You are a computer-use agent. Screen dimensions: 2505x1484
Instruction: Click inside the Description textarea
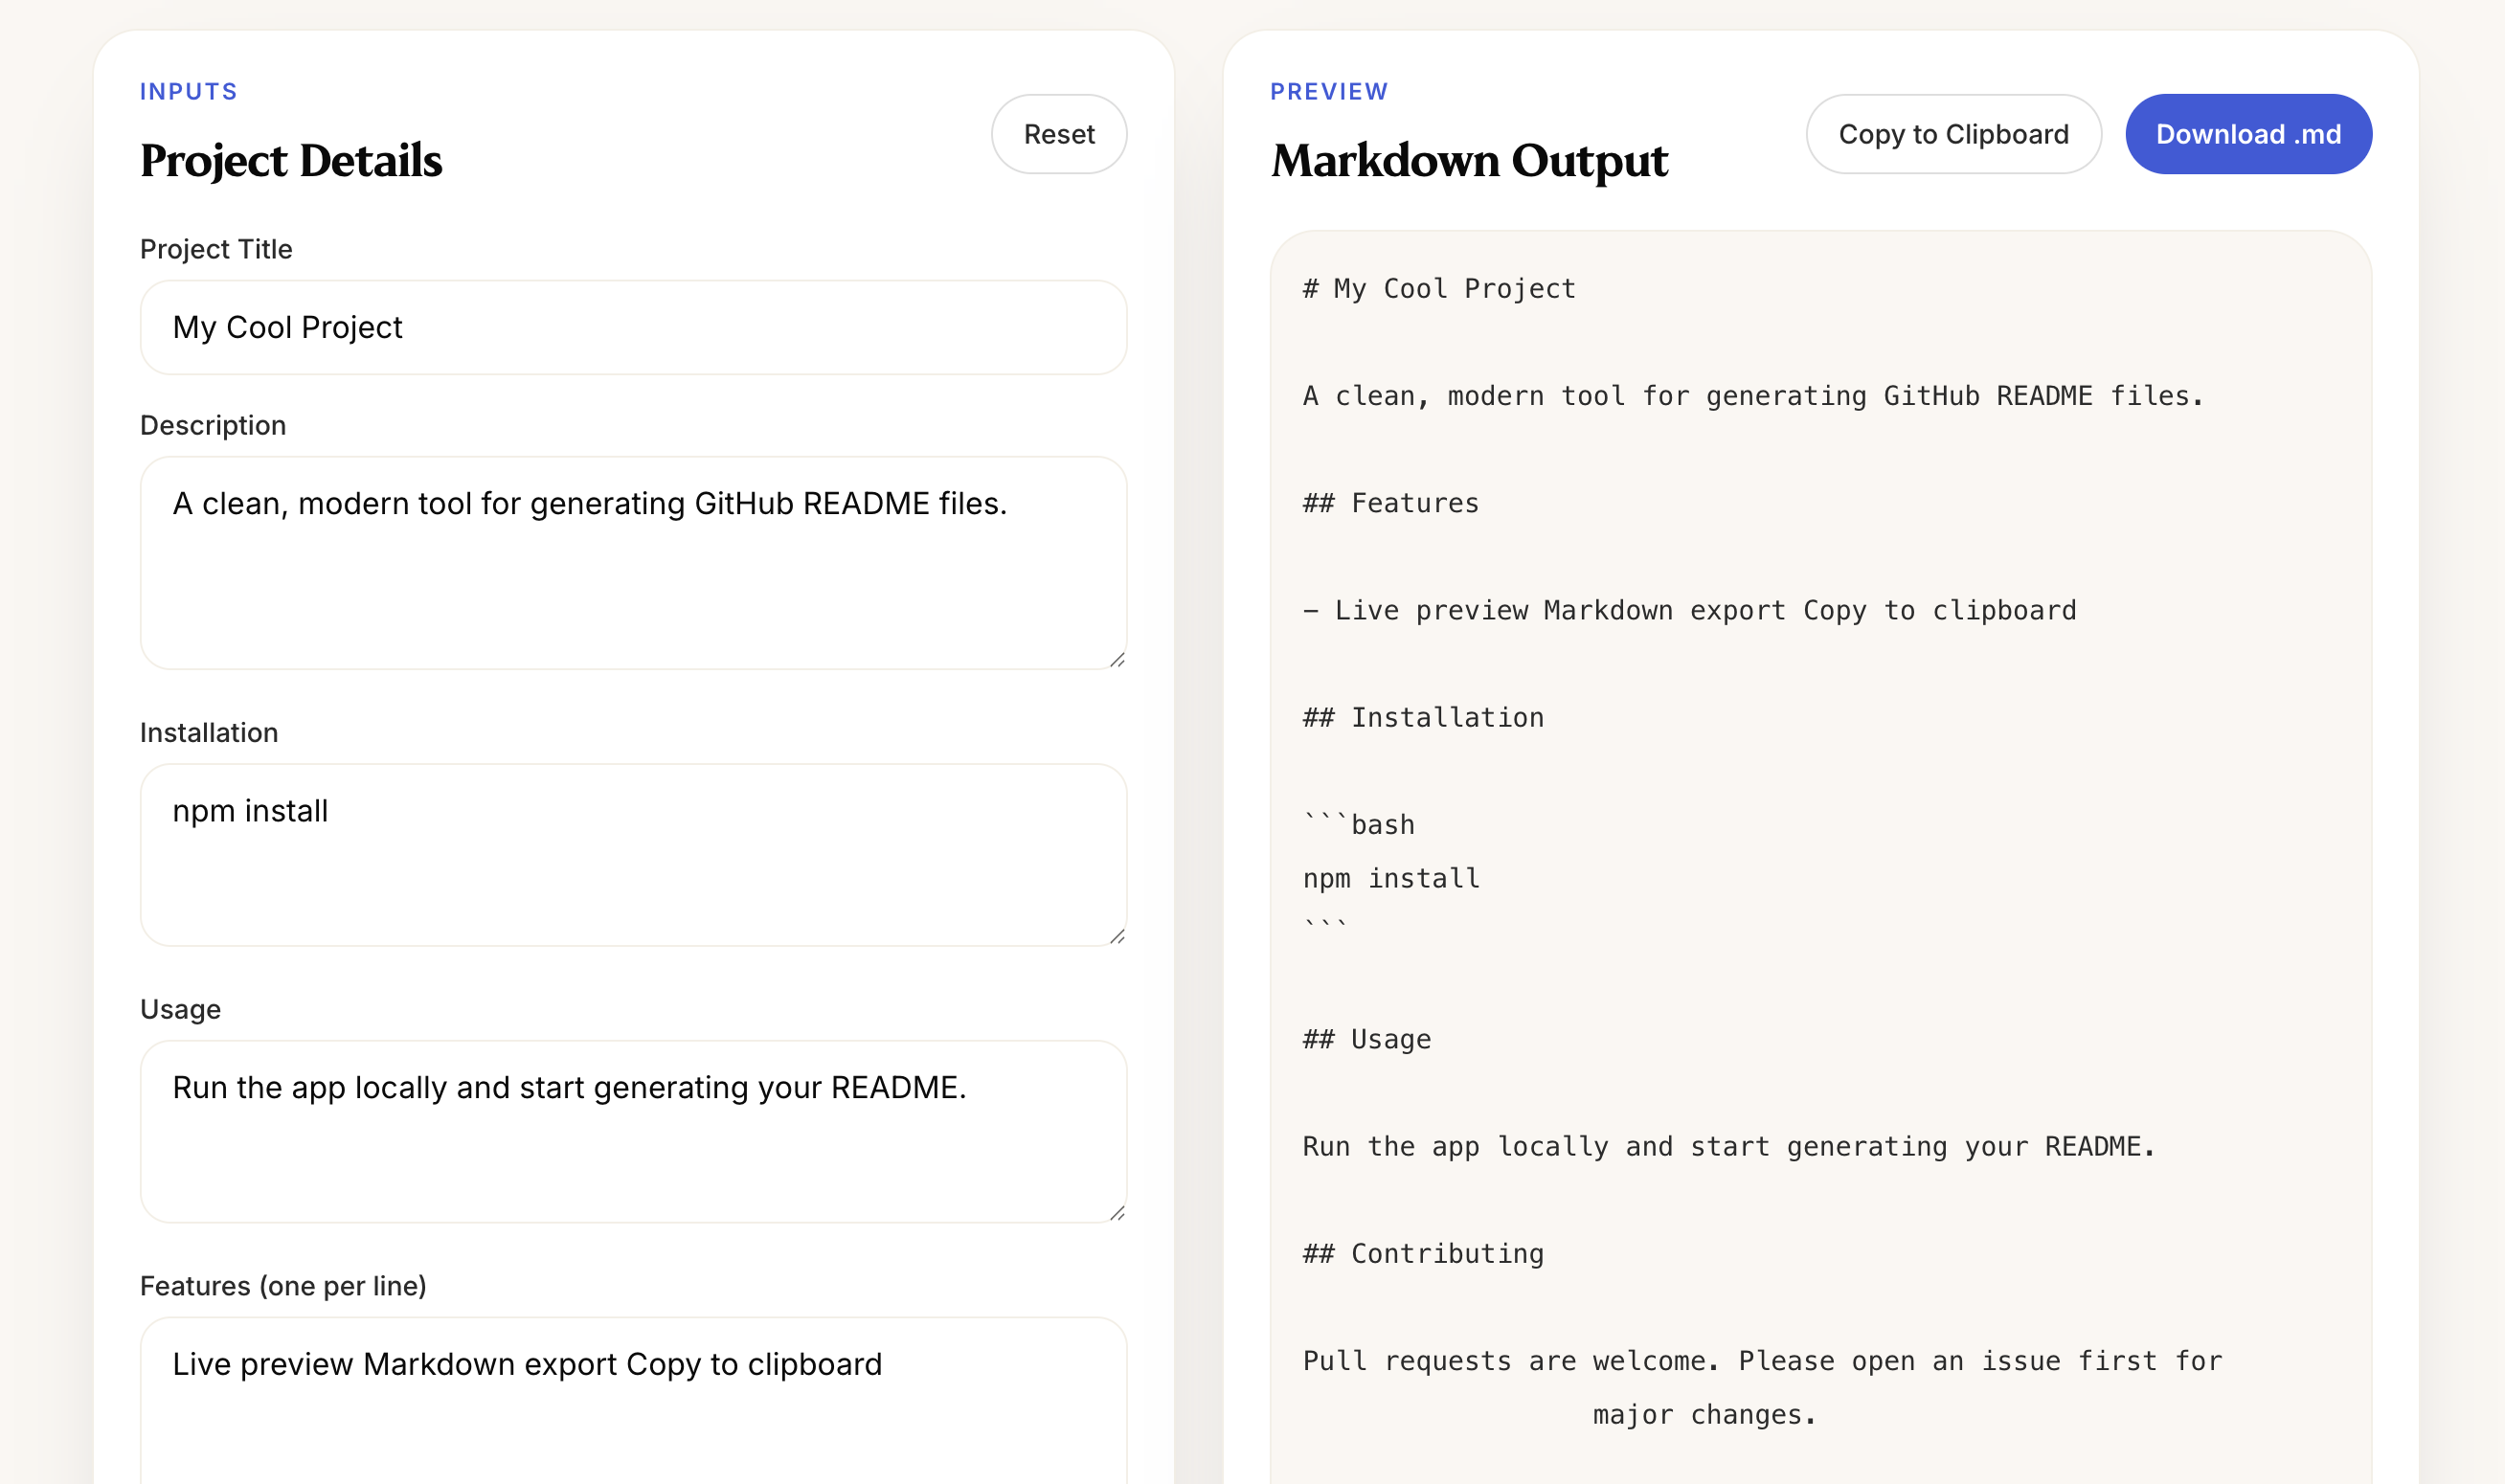pyautogui.click(x=633, y=560)
